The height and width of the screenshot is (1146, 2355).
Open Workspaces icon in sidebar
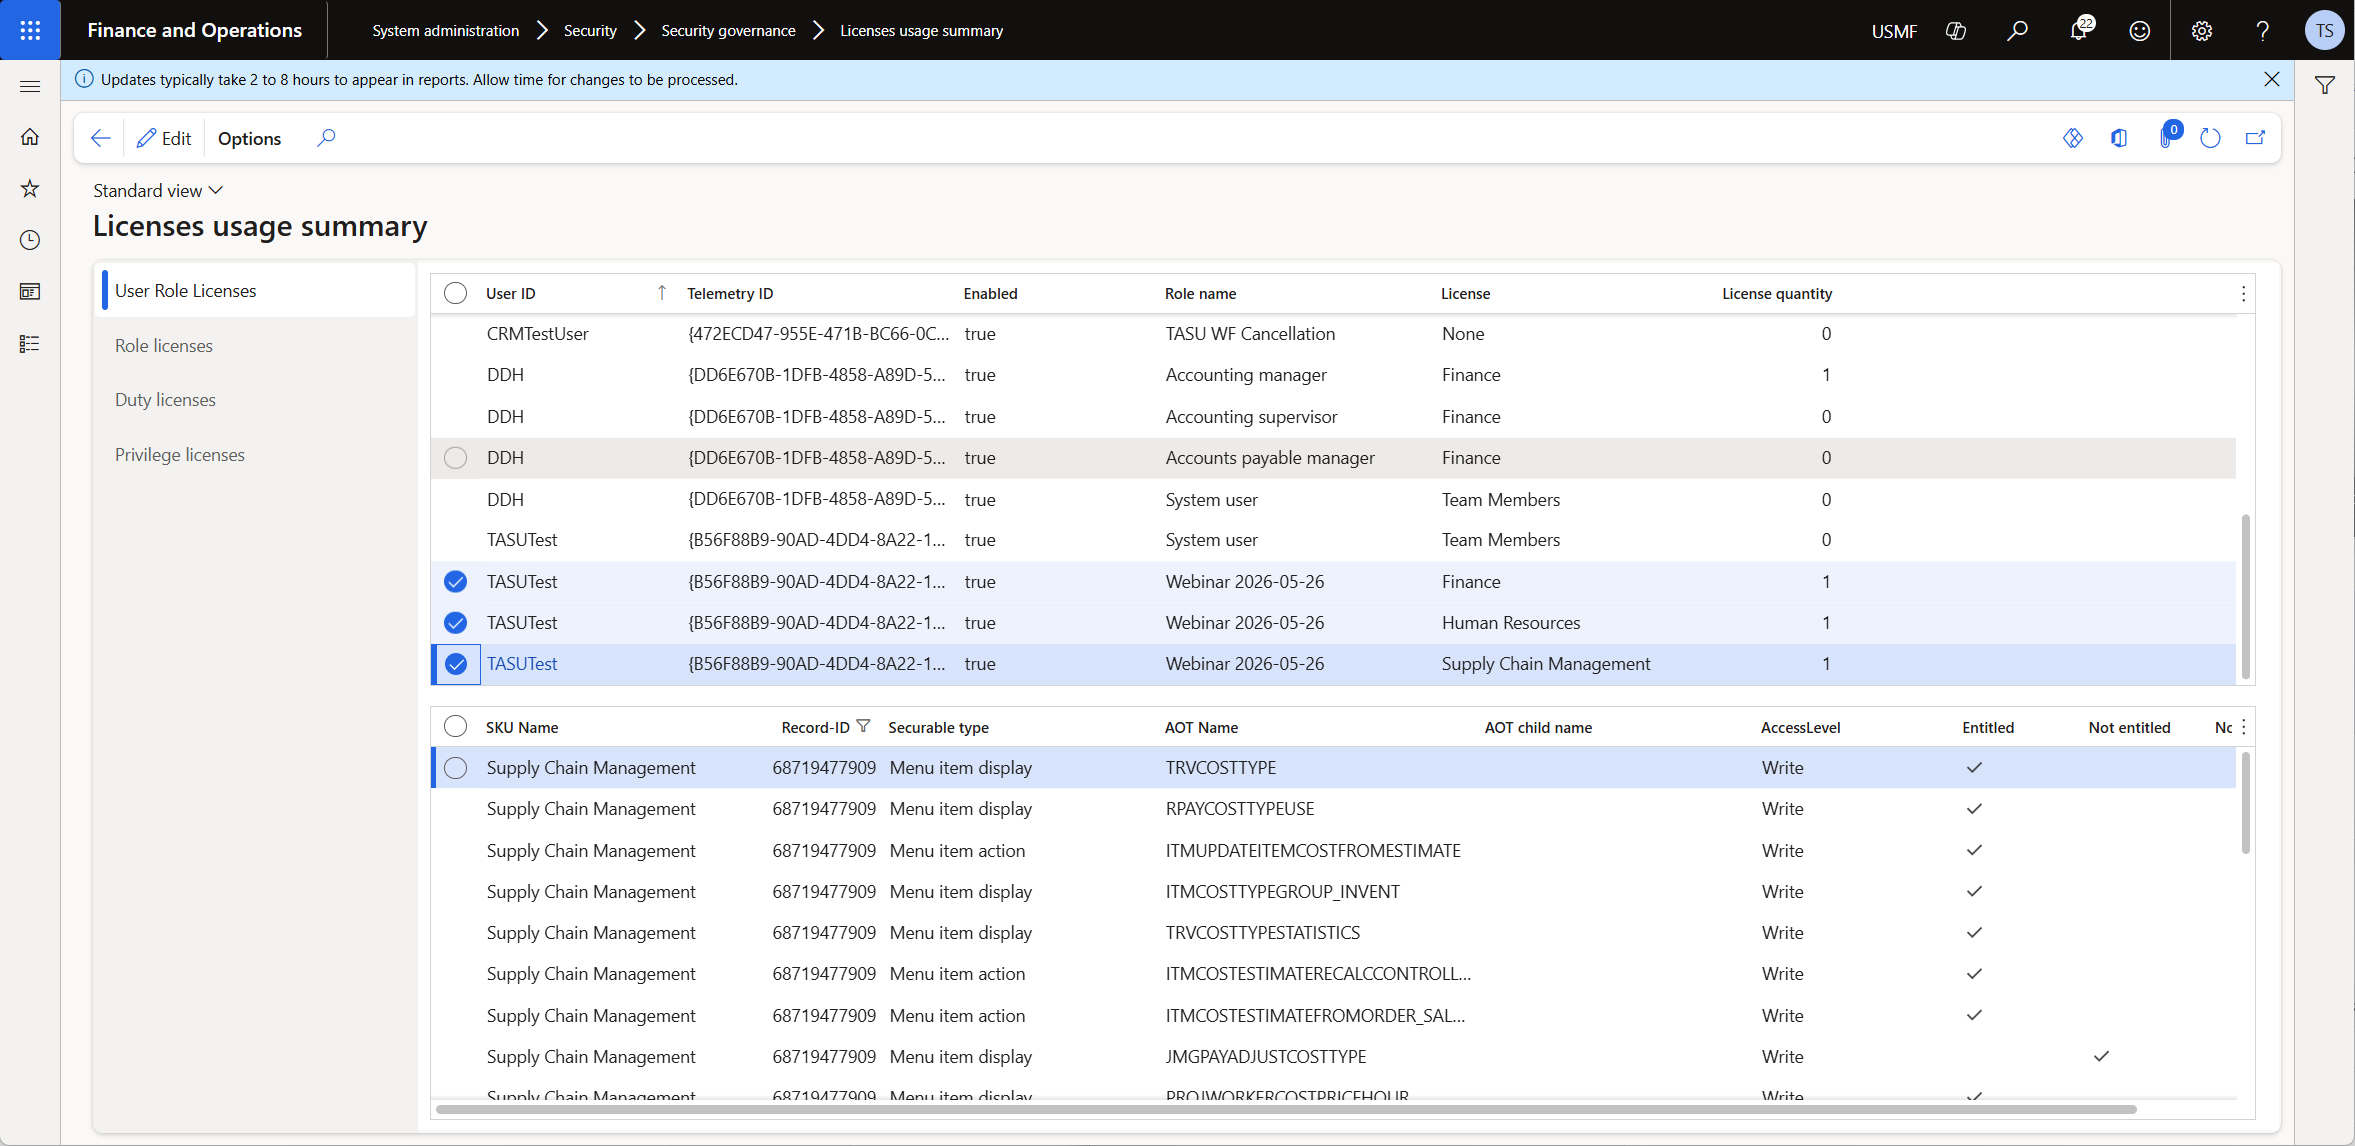[30, 292]
